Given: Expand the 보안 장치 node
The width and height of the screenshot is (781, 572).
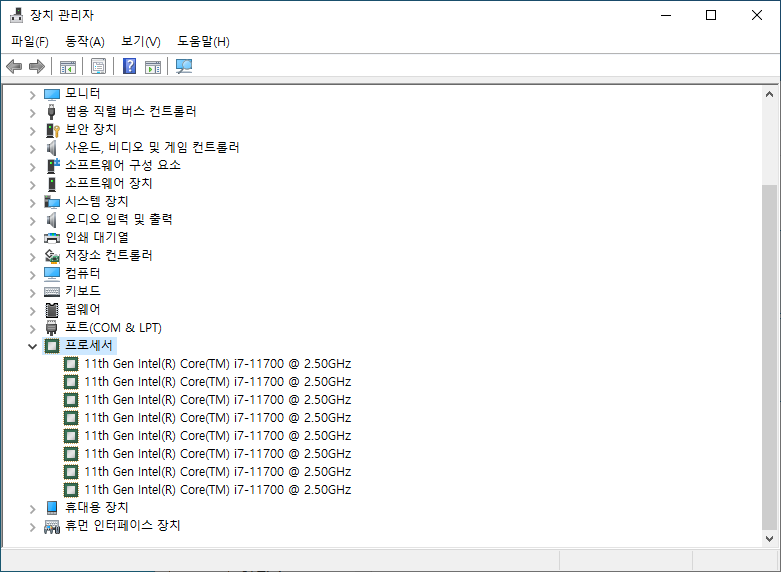Looking at the screenshot, I should pyautogui.click(x=32, y=131).
